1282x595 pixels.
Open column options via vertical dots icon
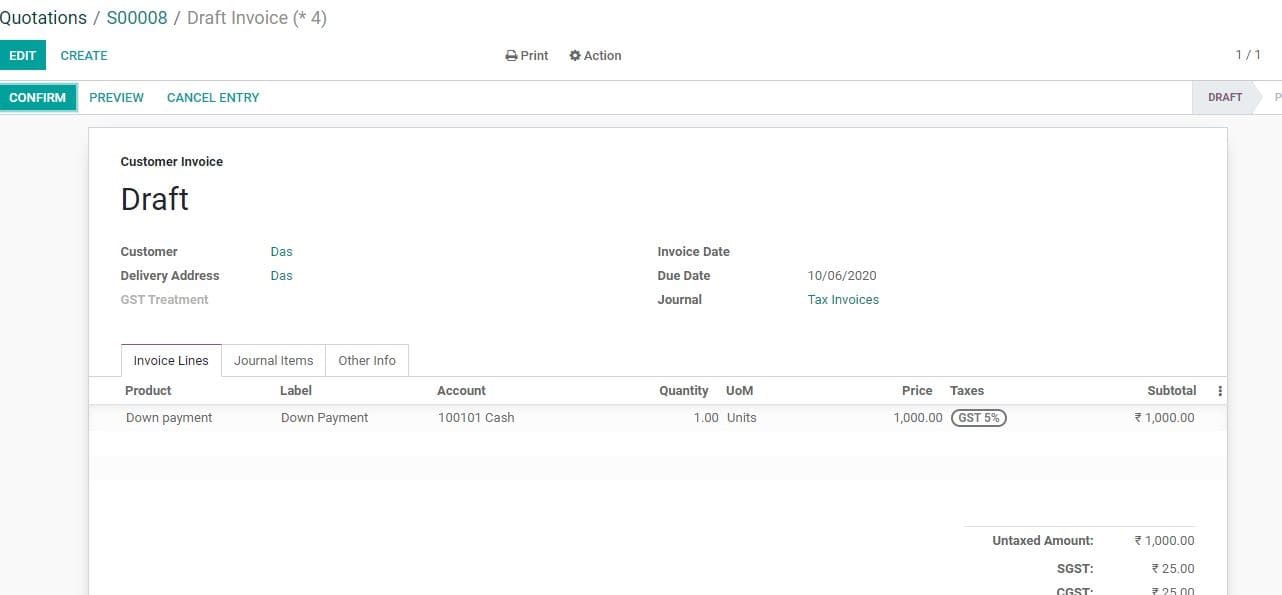1219,390
